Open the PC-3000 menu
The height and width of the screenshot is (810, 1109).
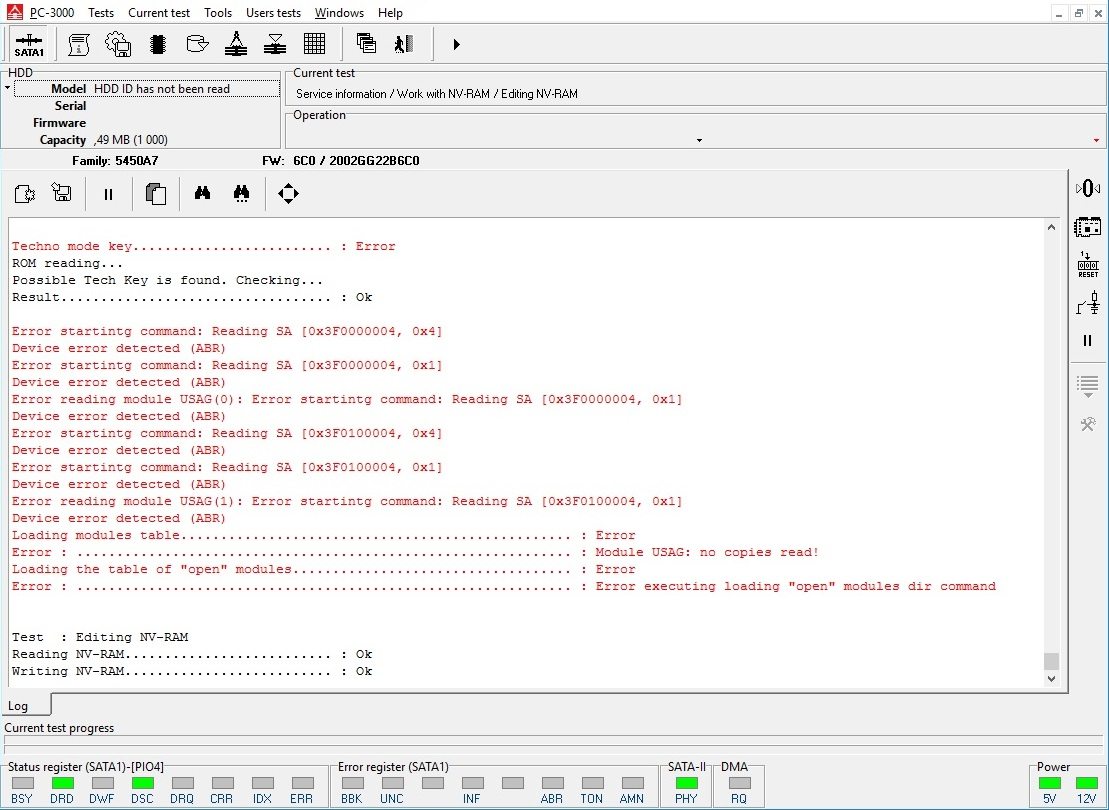pyautogui.click(x=52, y=13)
